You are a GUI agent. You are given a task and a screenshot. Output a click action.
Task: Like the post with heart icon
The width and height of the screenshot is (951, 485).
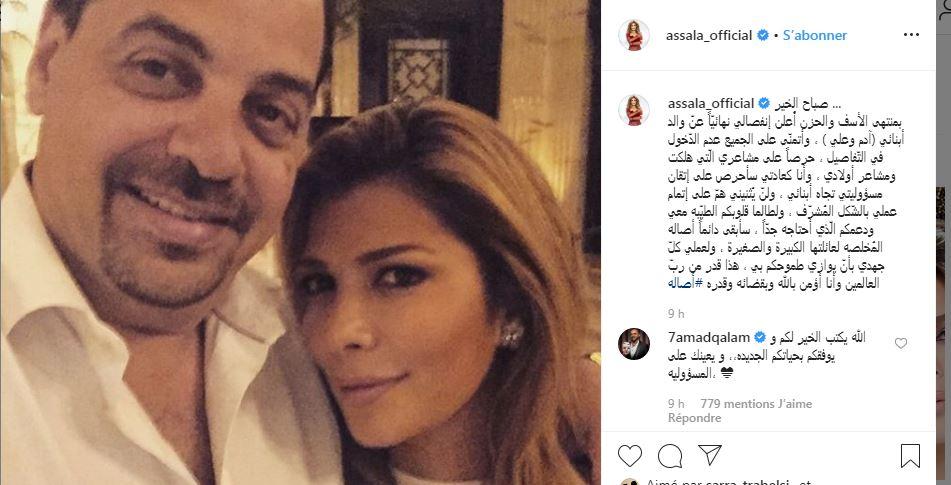[630, 456]
